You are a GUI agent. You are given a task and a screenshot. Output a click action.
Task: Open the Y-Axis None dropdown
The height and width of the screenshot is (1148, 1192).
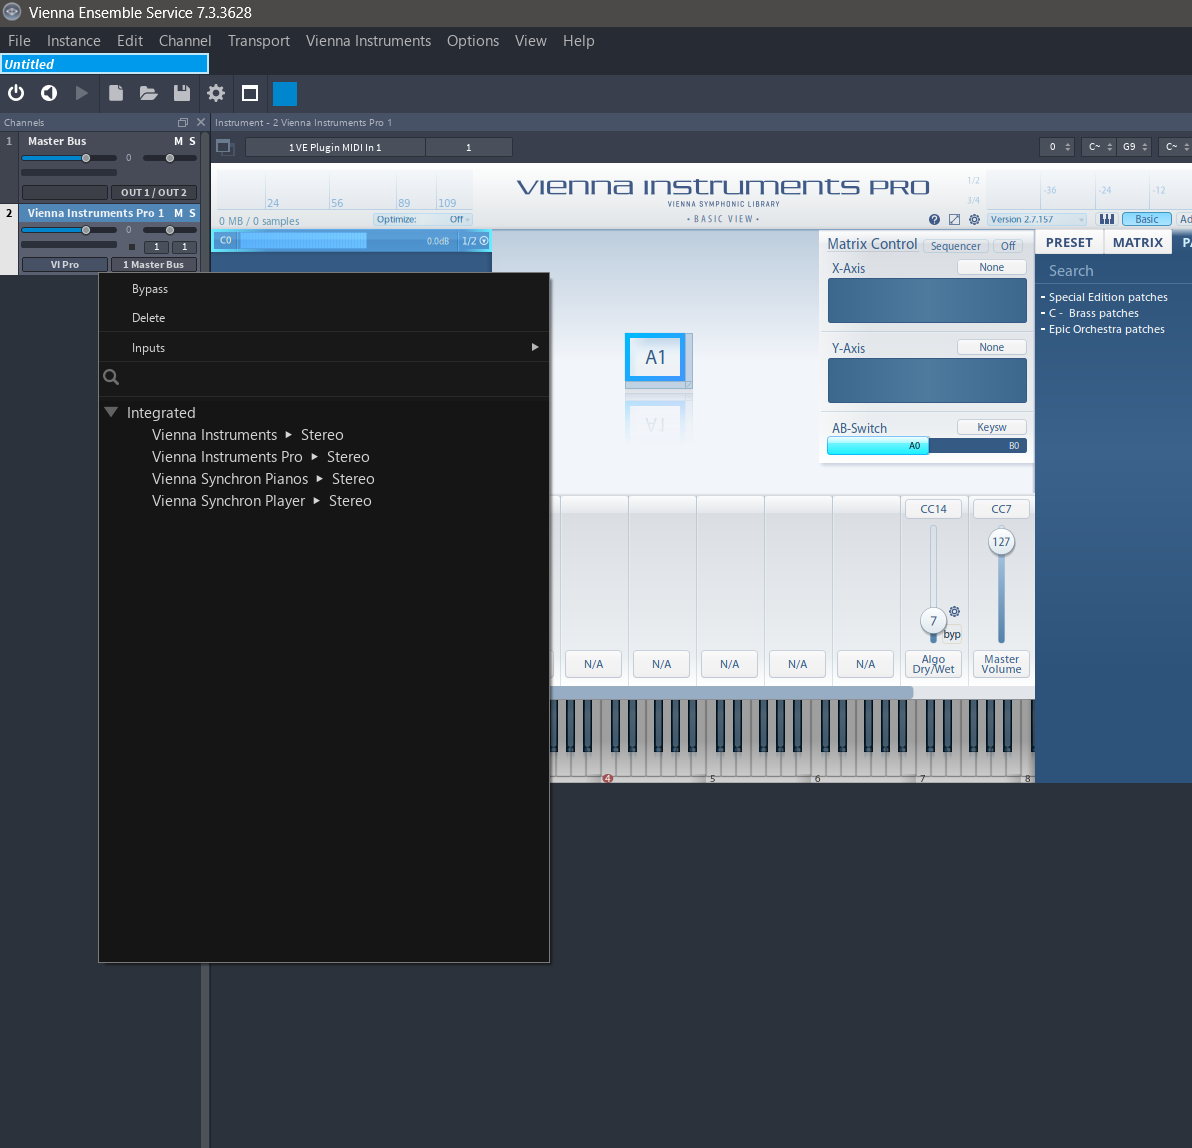click(991, 347)
